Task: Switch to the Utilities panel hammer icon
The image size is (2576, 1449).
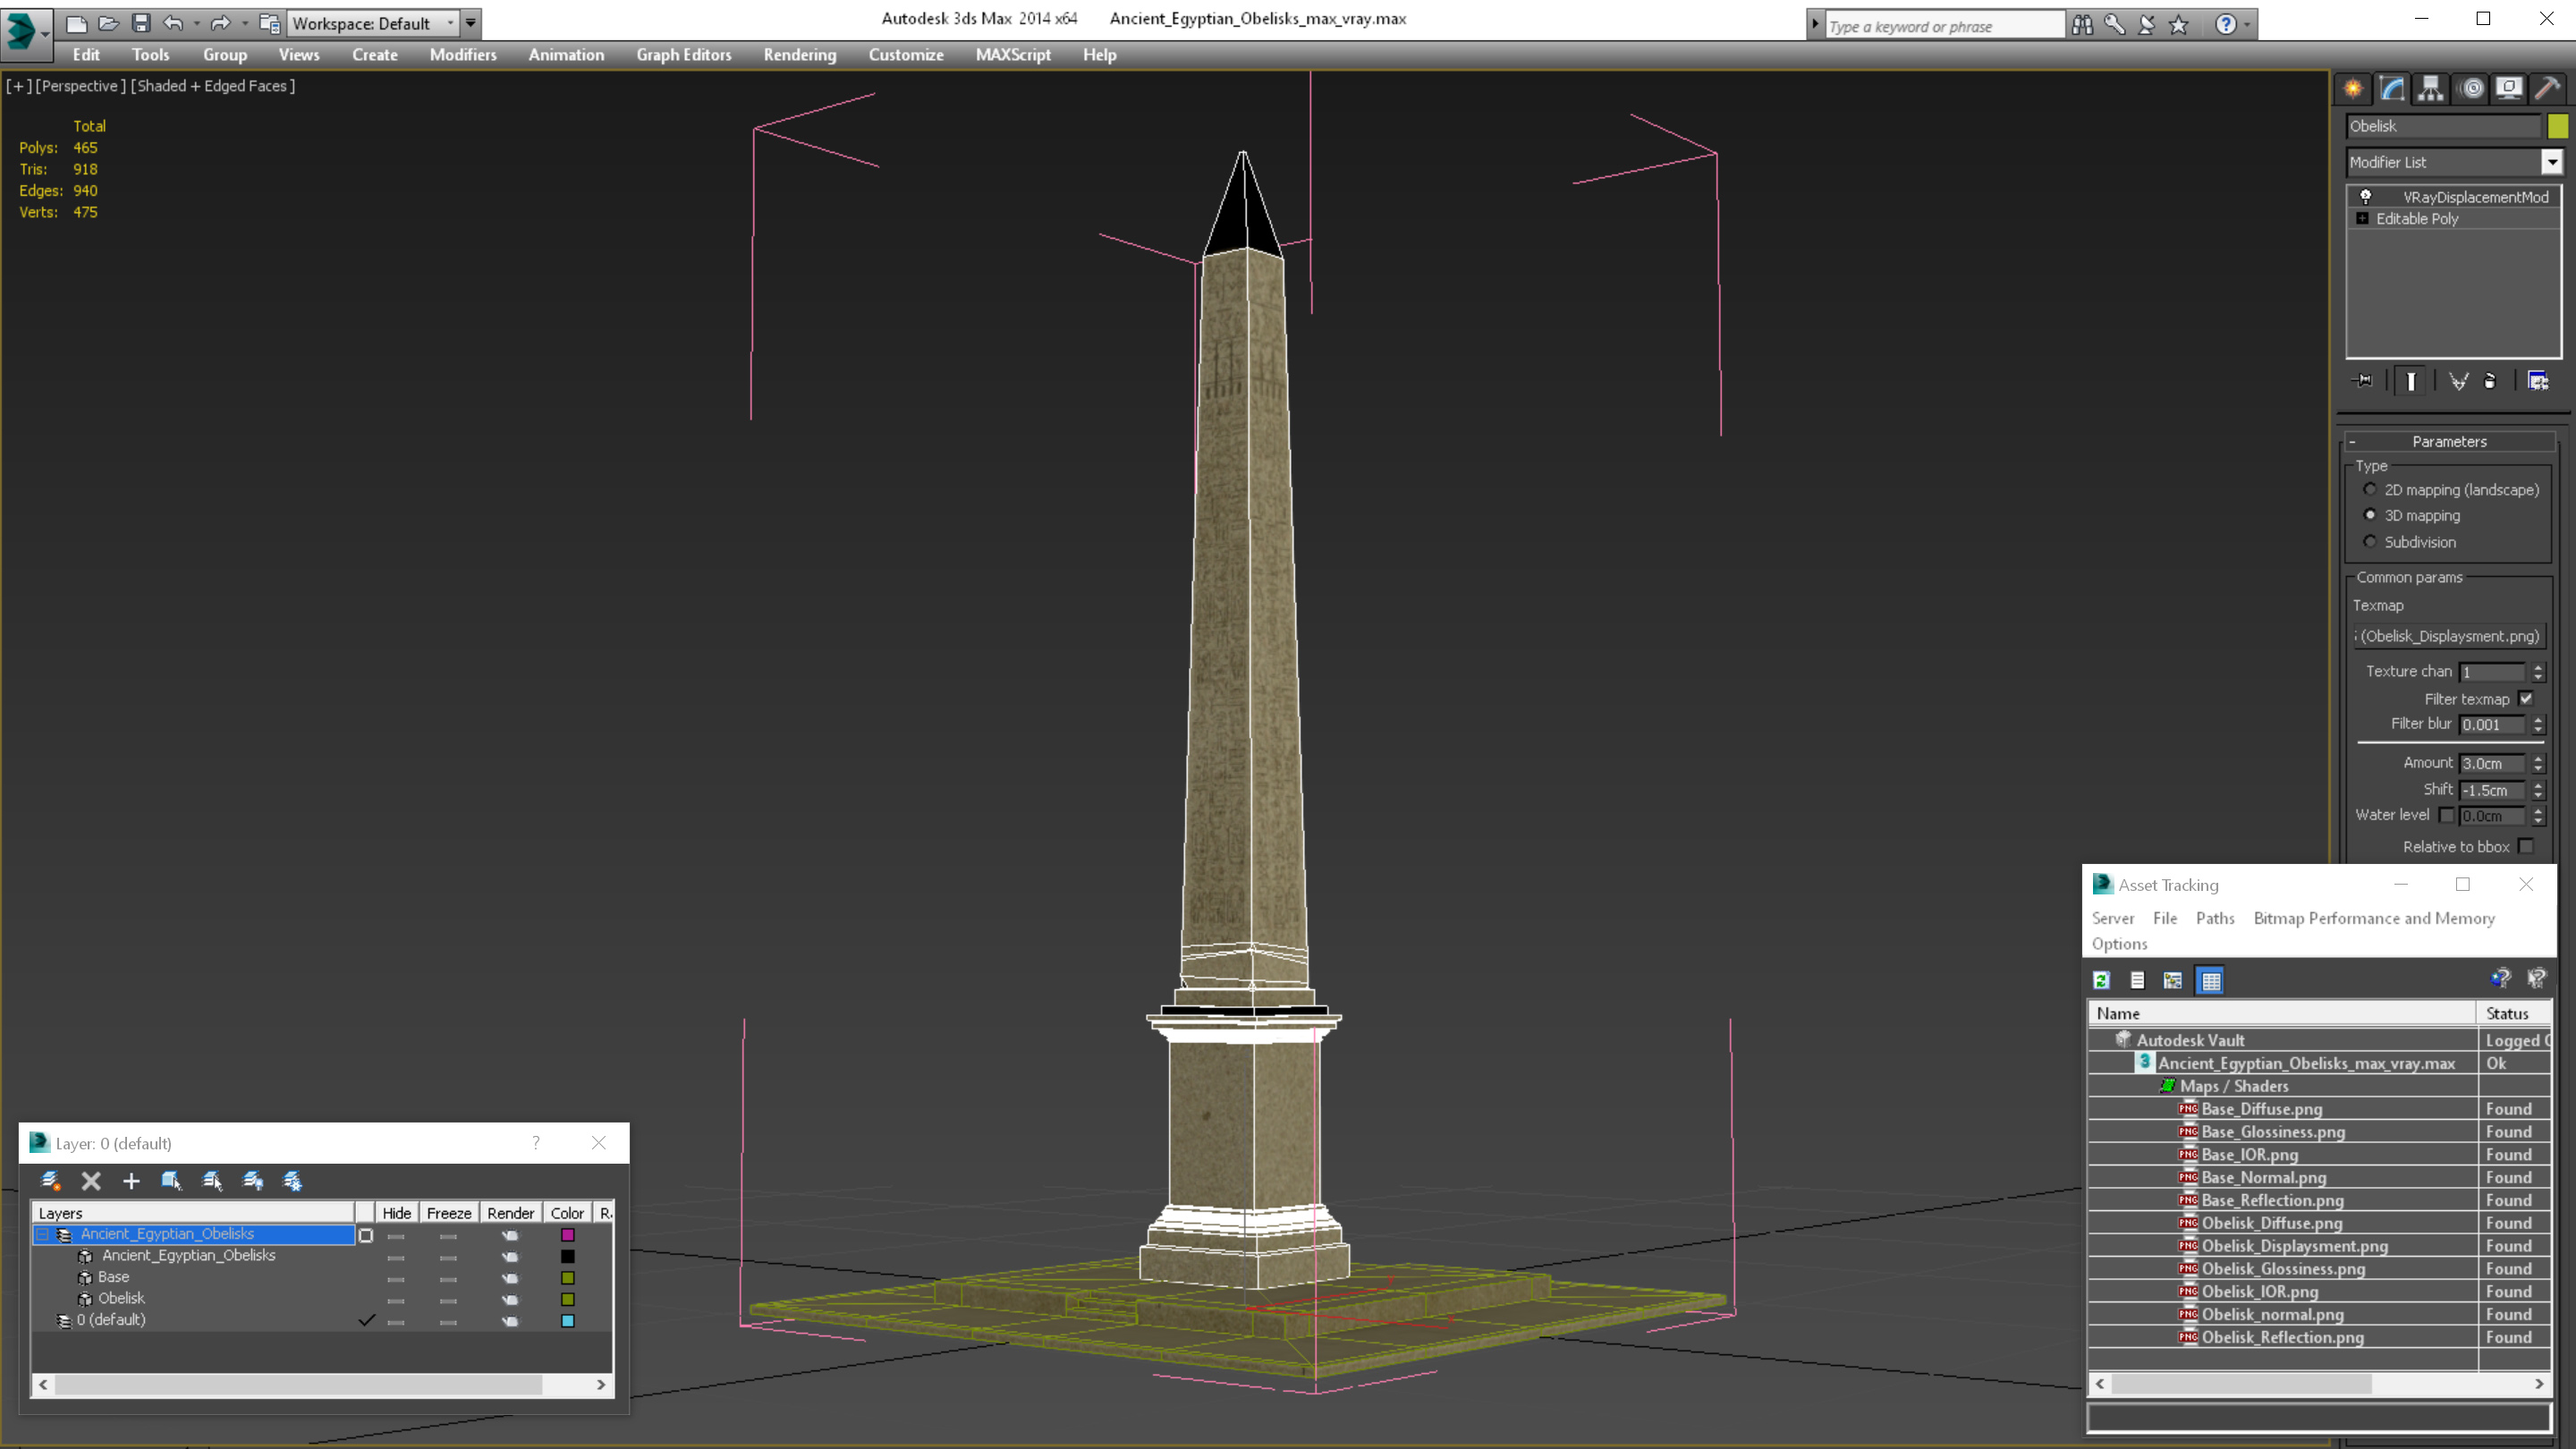Action: pos(2547,89)
